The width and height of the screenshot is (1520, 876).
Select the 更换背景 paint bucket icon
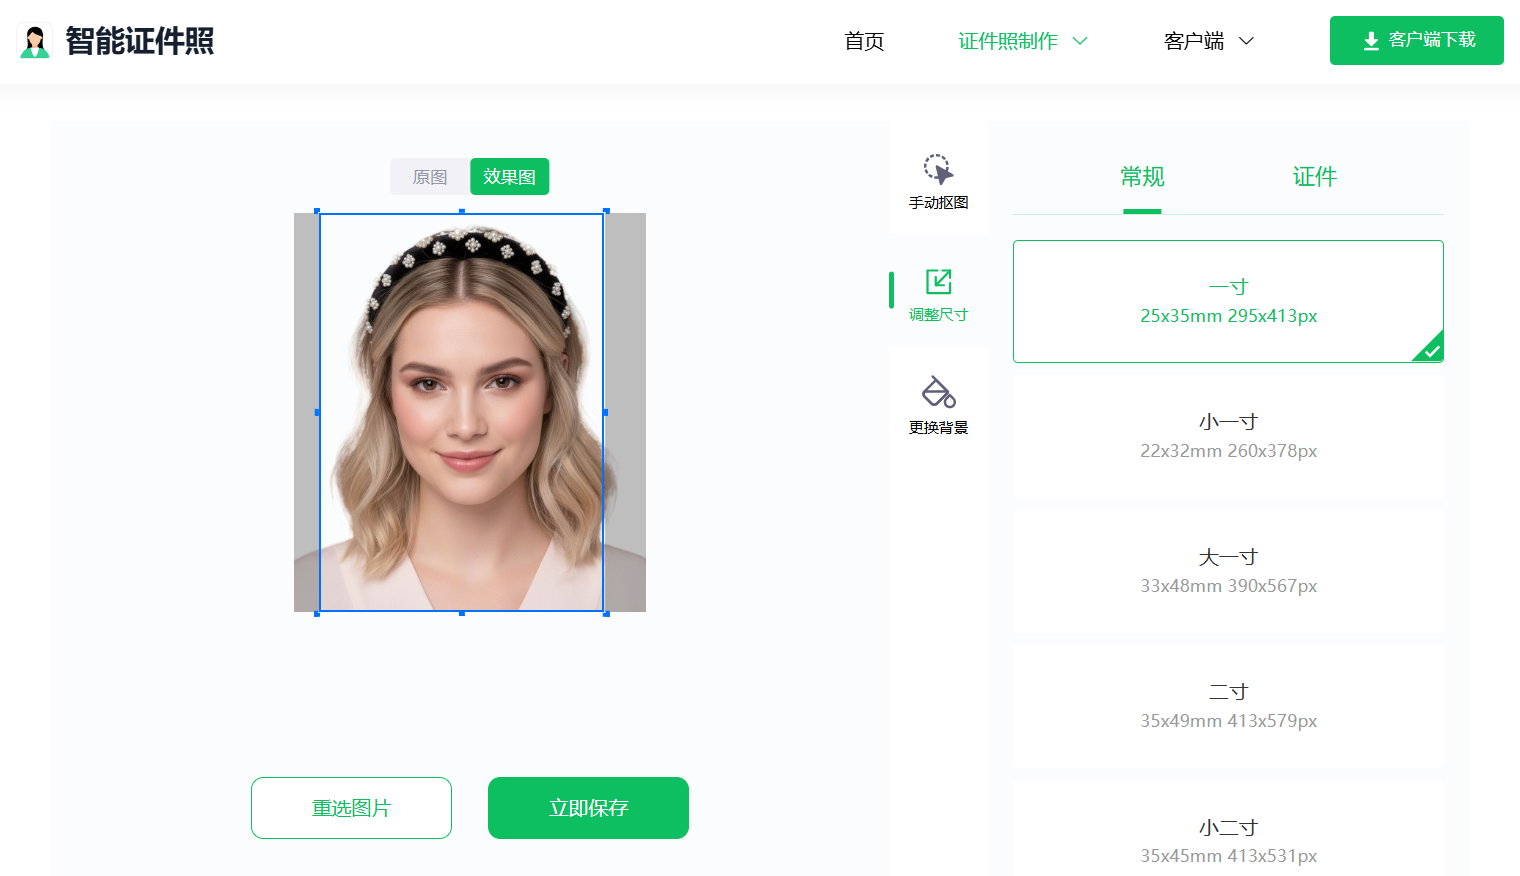coord(938,392)
